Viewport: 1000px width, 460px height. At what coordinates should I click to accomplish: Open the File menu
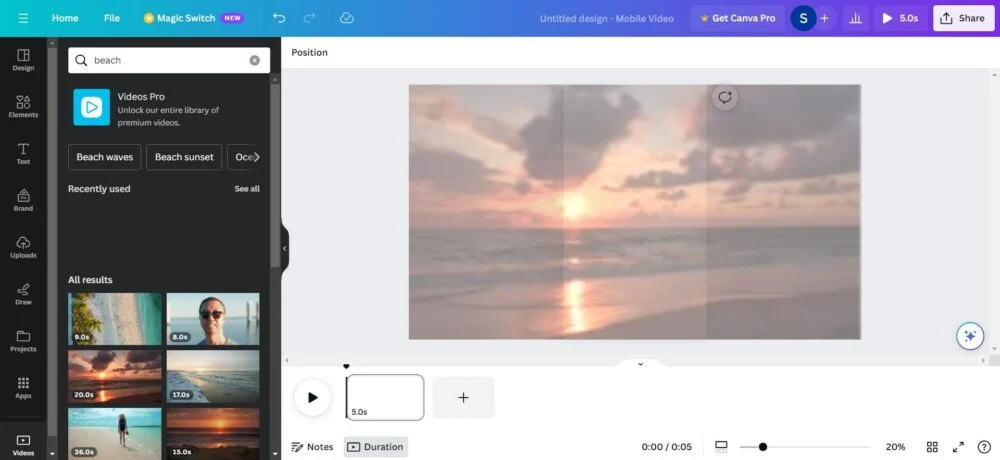pyautogui.click(x=112, y=18)
